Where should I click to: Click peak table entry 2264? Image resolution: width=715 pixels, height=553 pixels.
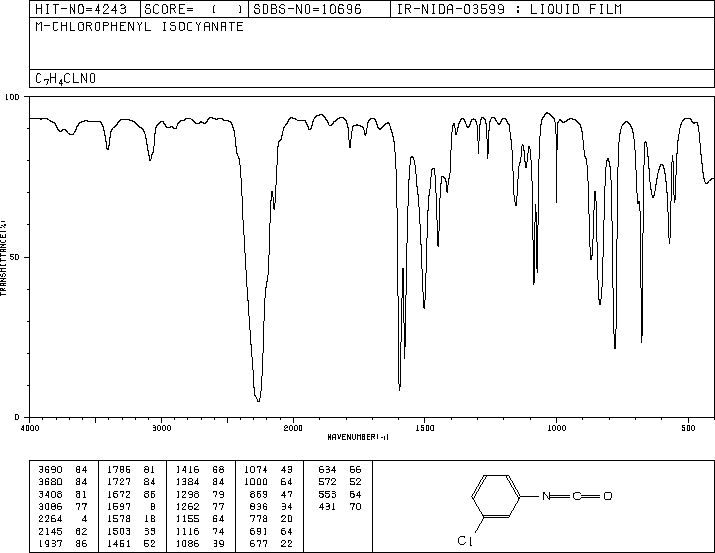pos(50,519)
